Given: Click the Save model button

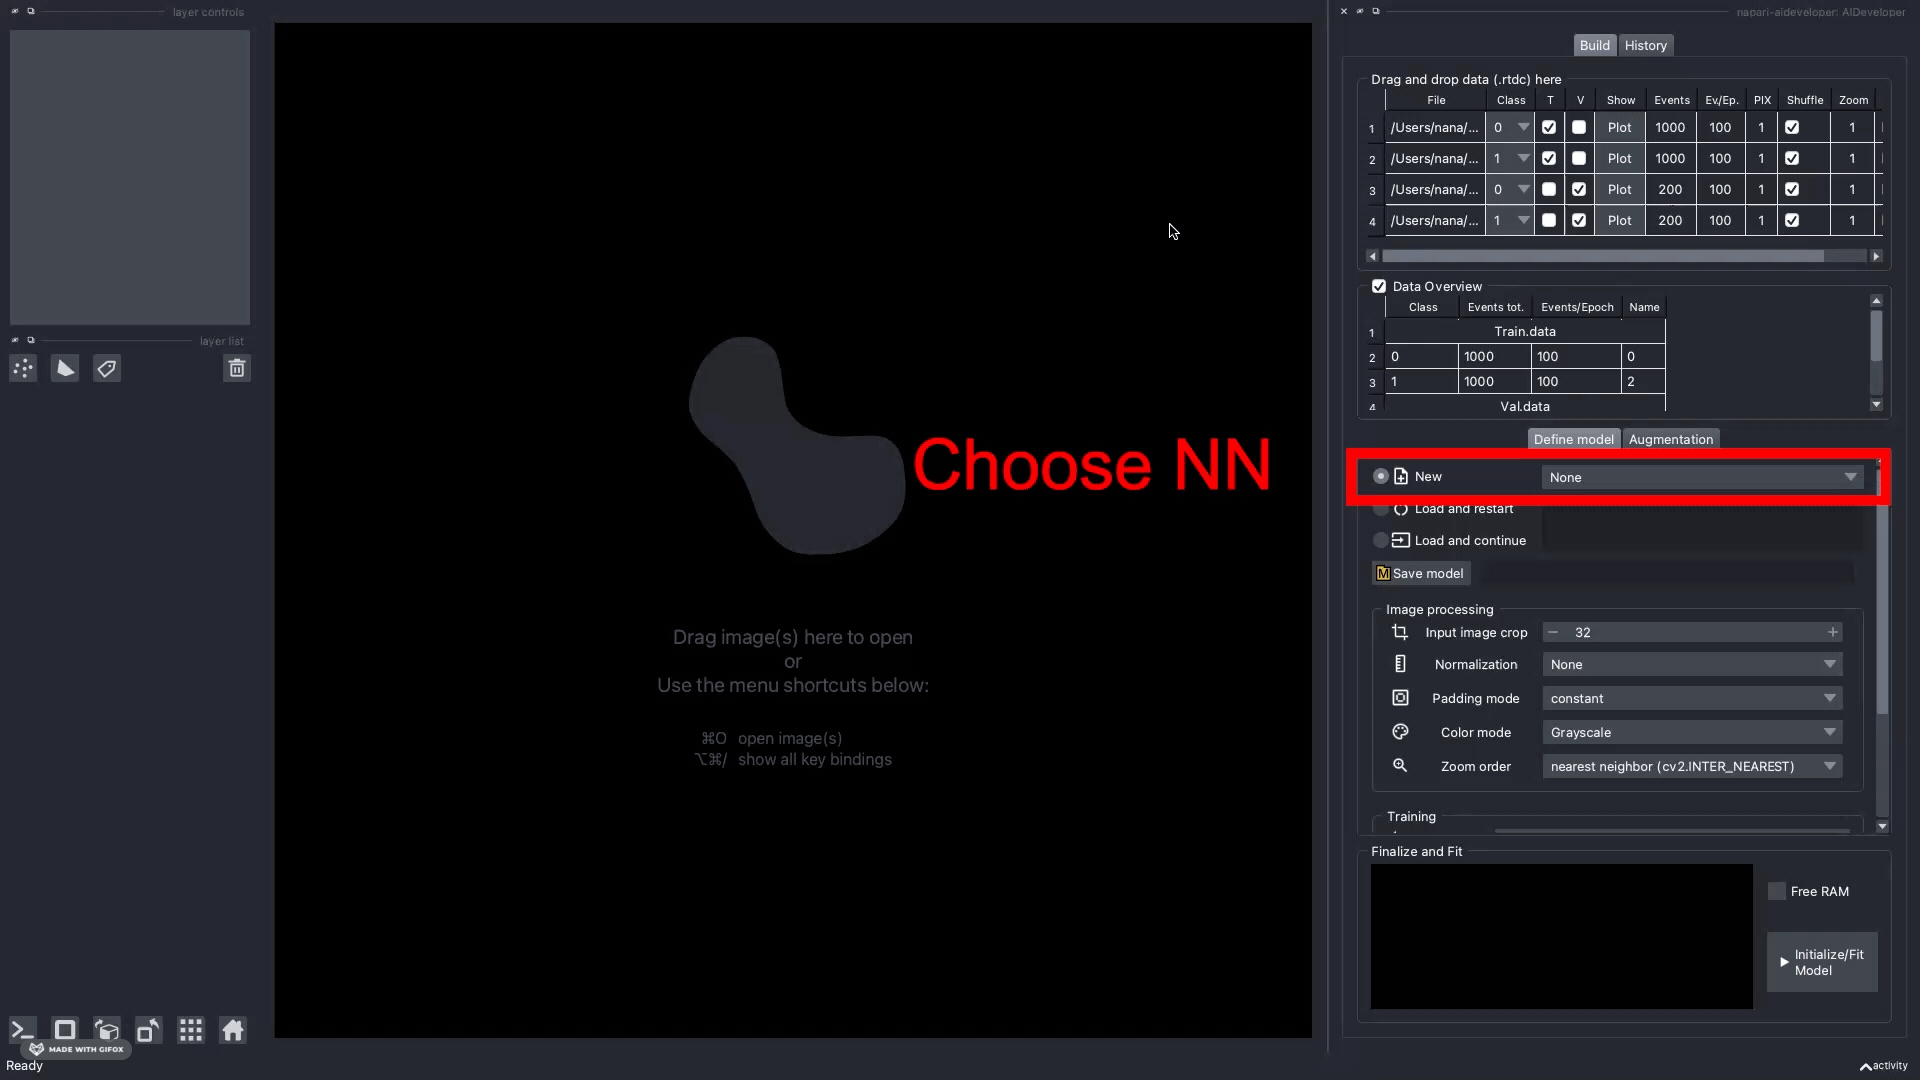Looking at the screenshot, I should click(1420, 574).
